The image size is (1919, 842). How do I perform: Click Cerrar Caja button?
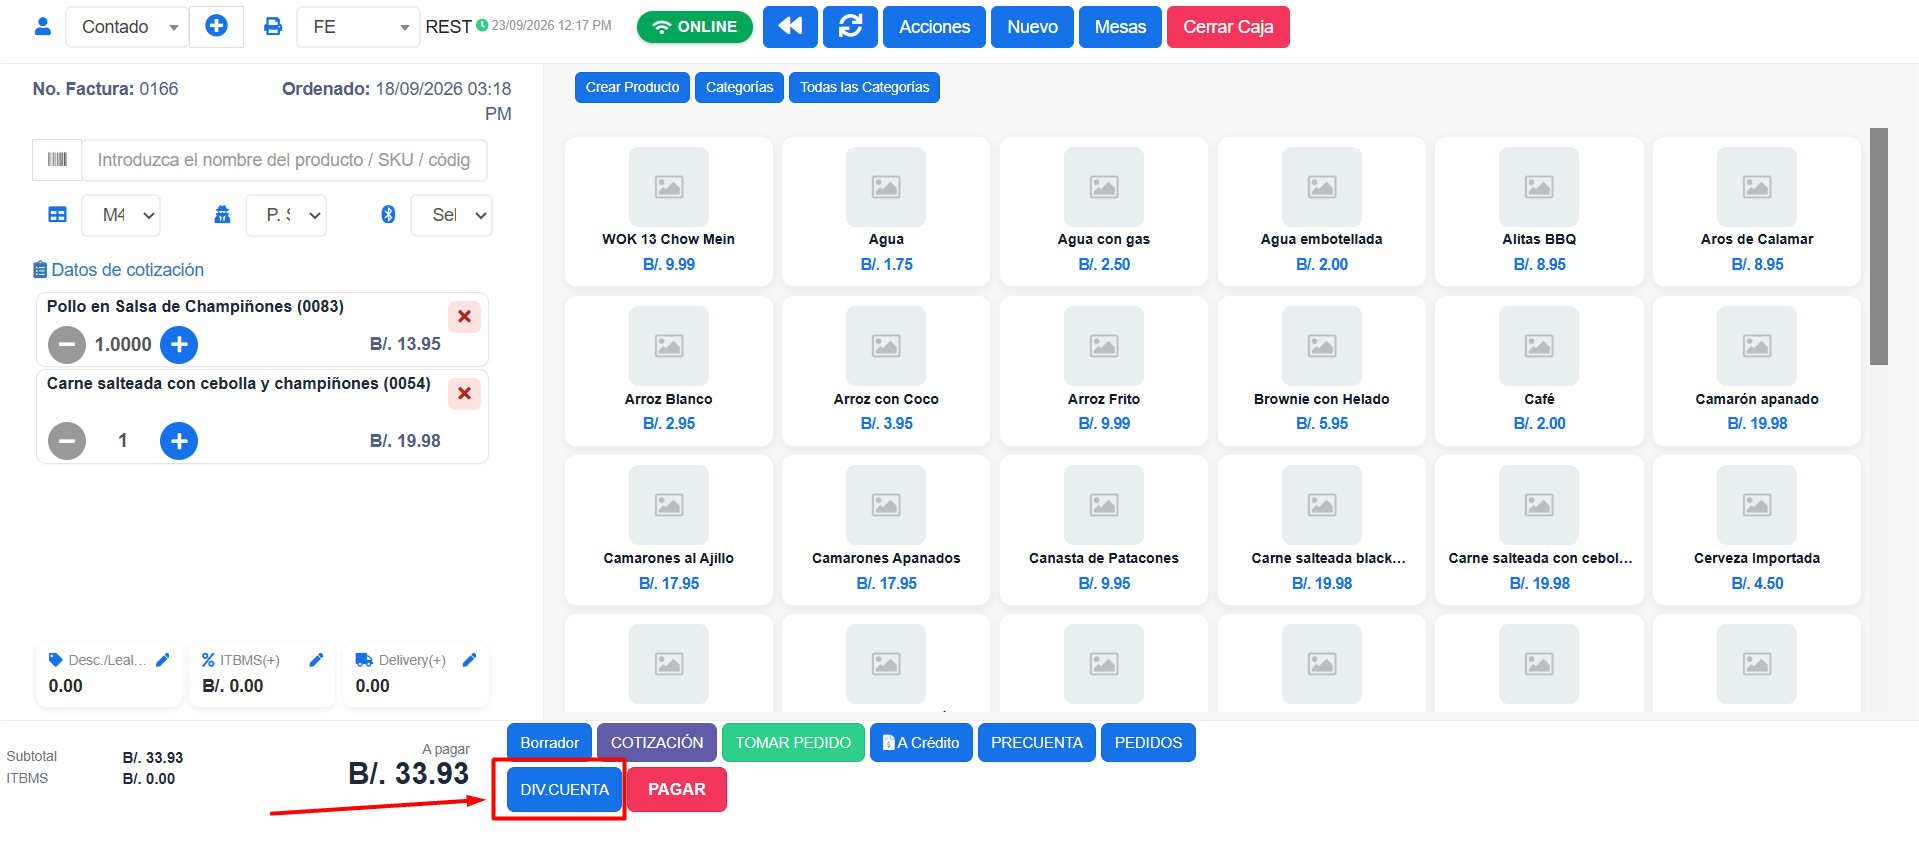point(1228,27)
